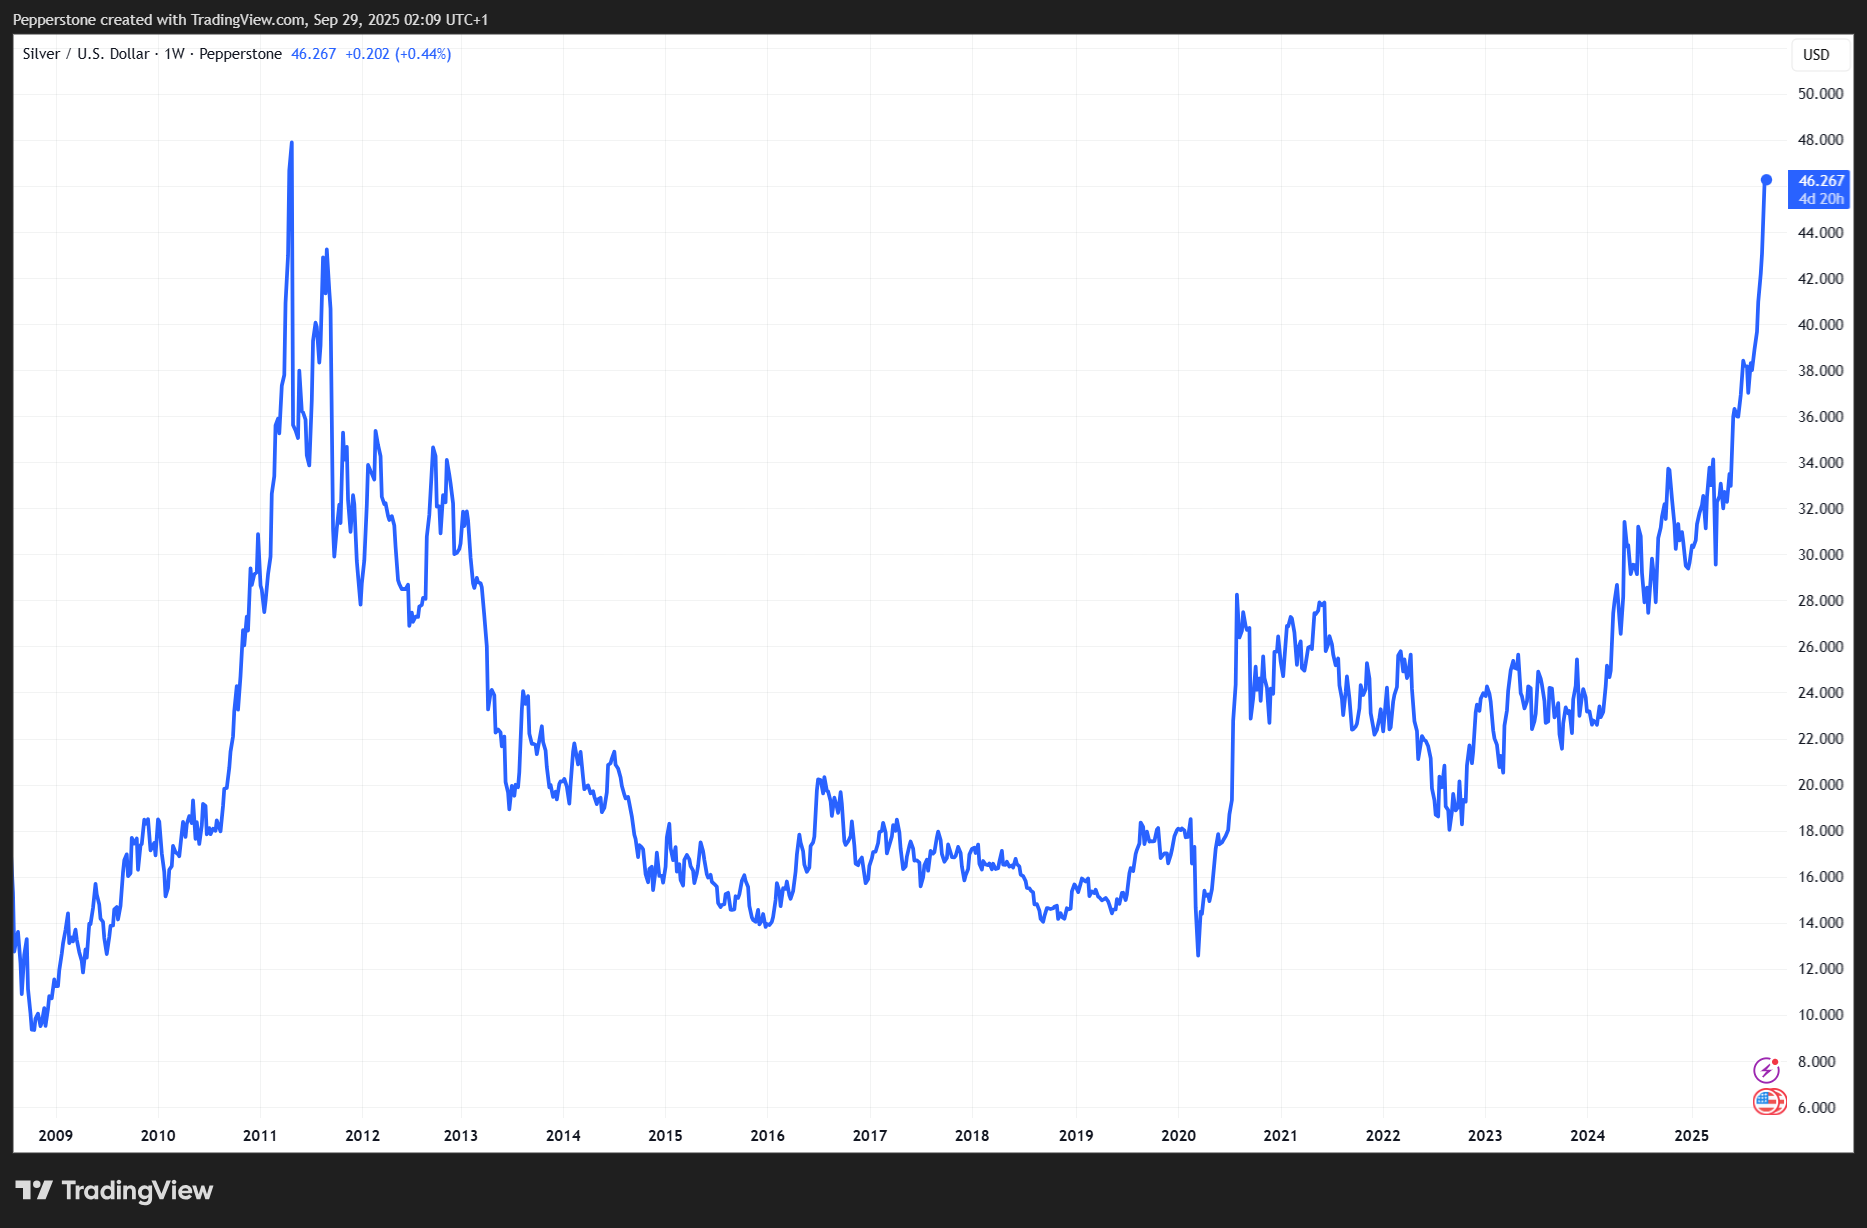Click the 2022 label on time axis

(1383, 1135)
